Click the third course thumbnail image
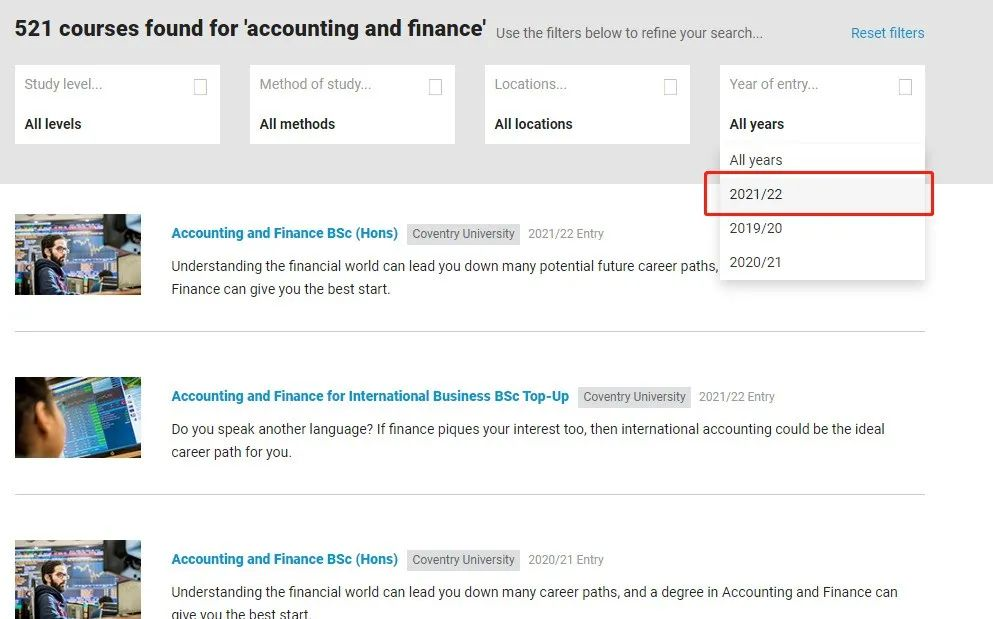The width and height of the screenshot is (993, 619). pyautogui.click(x=78, y=579)
